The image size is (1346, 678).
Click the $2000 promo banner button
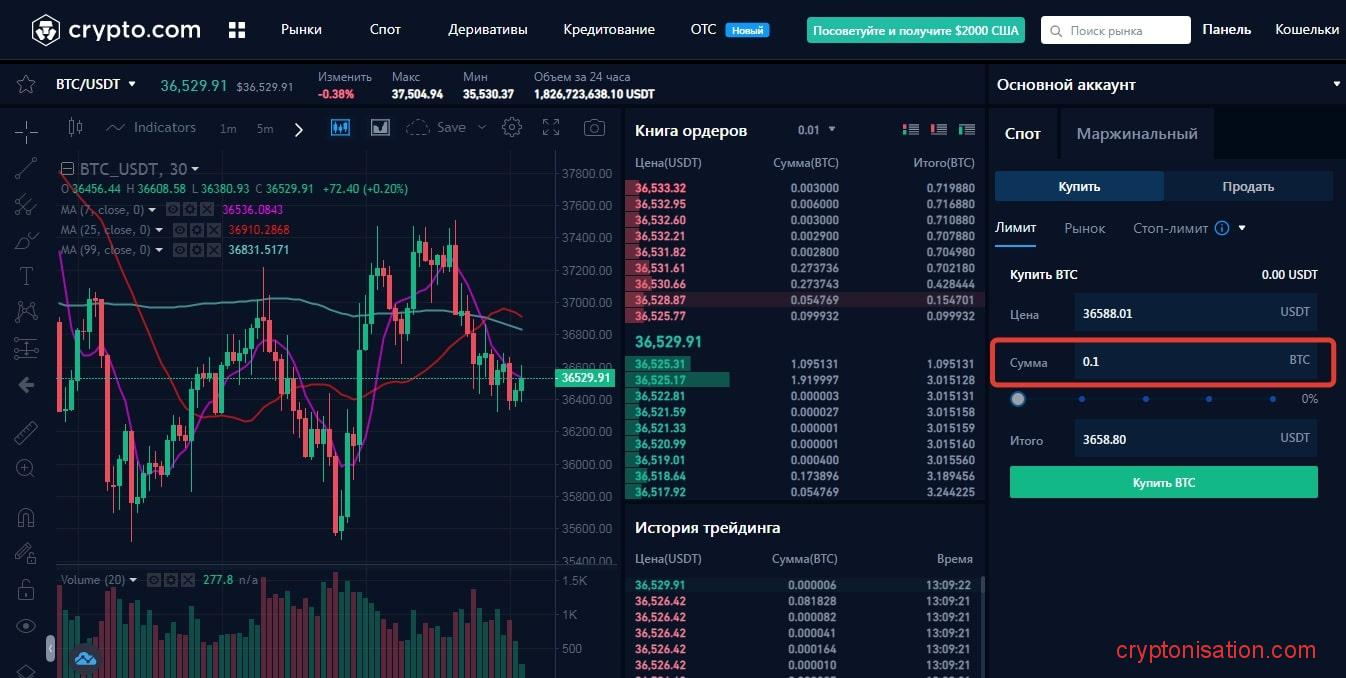[x=915, y=30]
